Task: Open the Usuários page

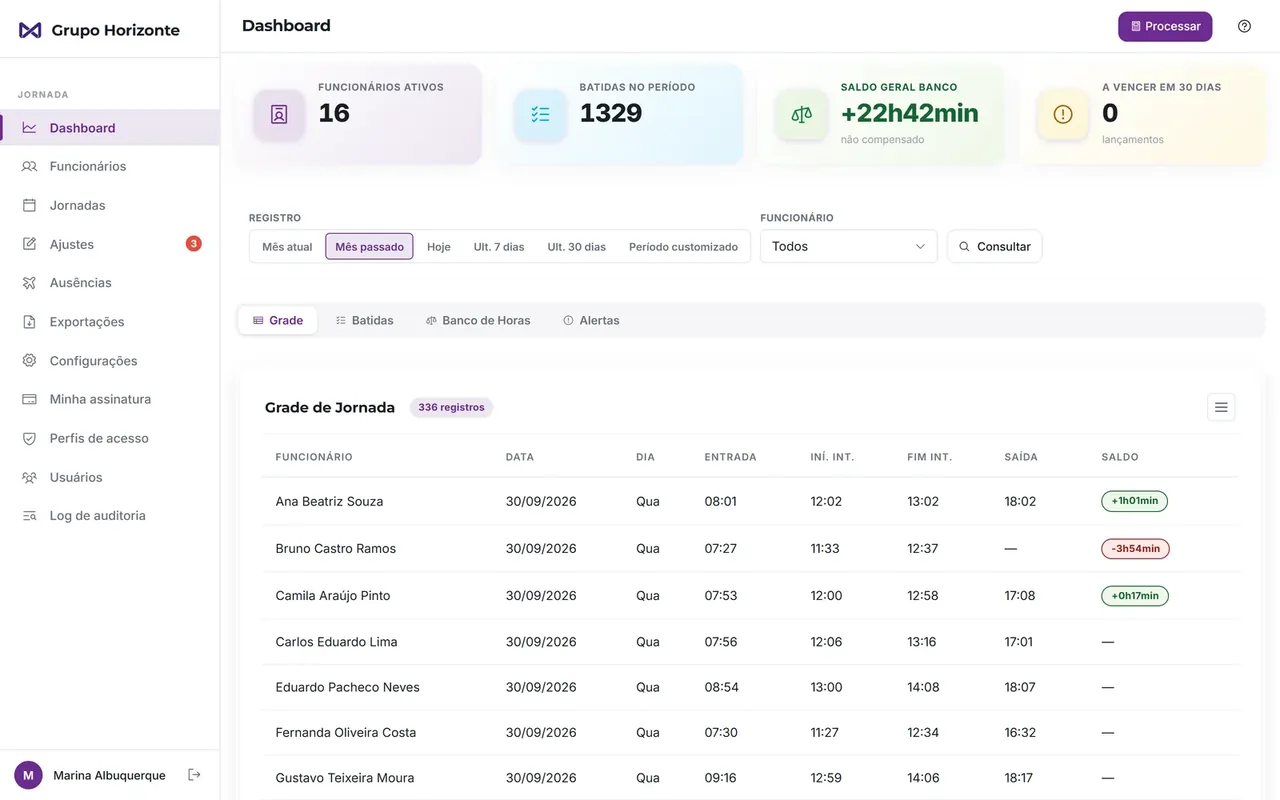Action: tap(110, 477)
